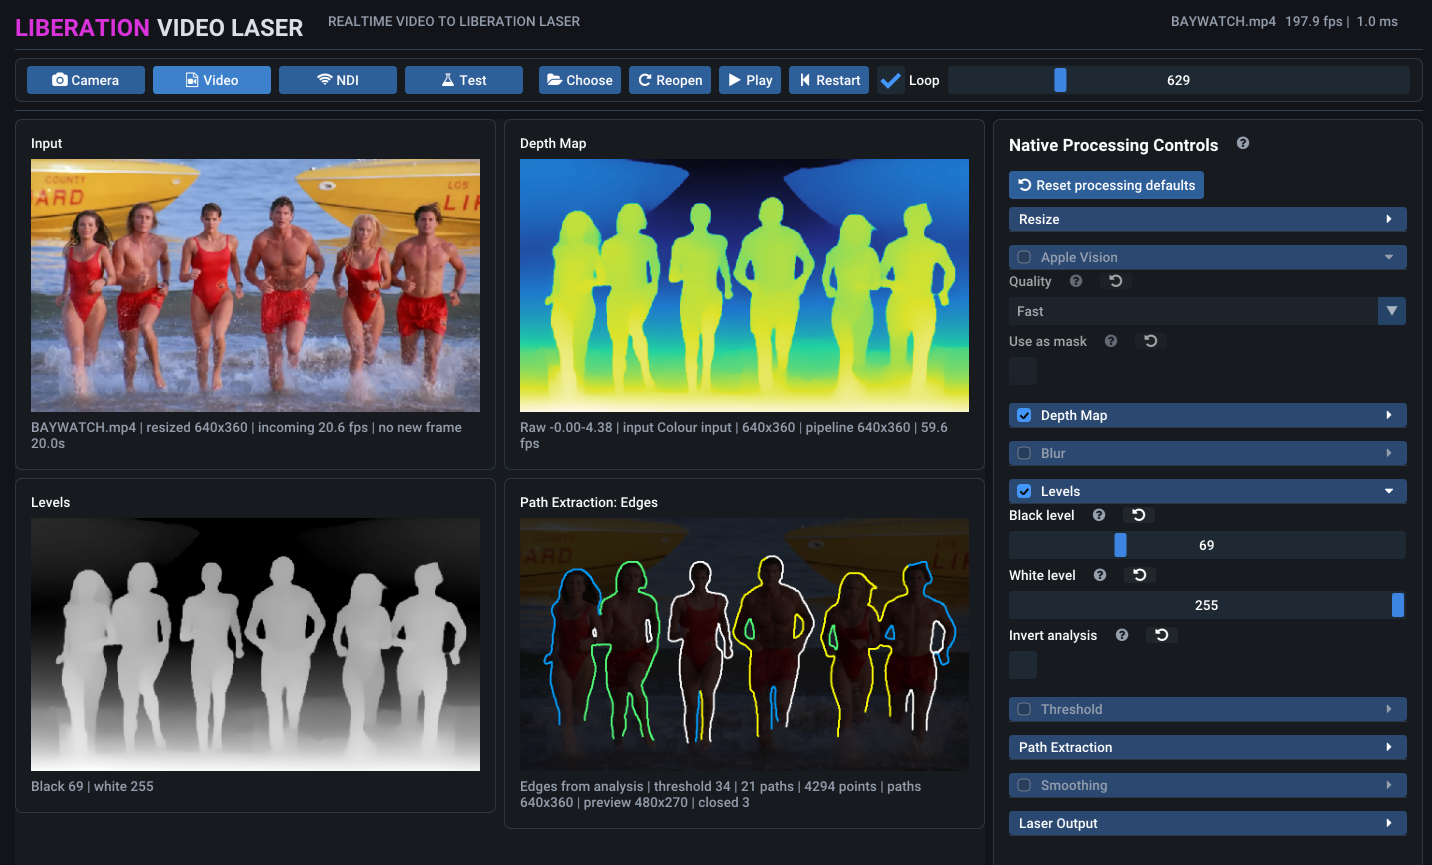
Task: Select the Test input source
Action: (464, 80)
